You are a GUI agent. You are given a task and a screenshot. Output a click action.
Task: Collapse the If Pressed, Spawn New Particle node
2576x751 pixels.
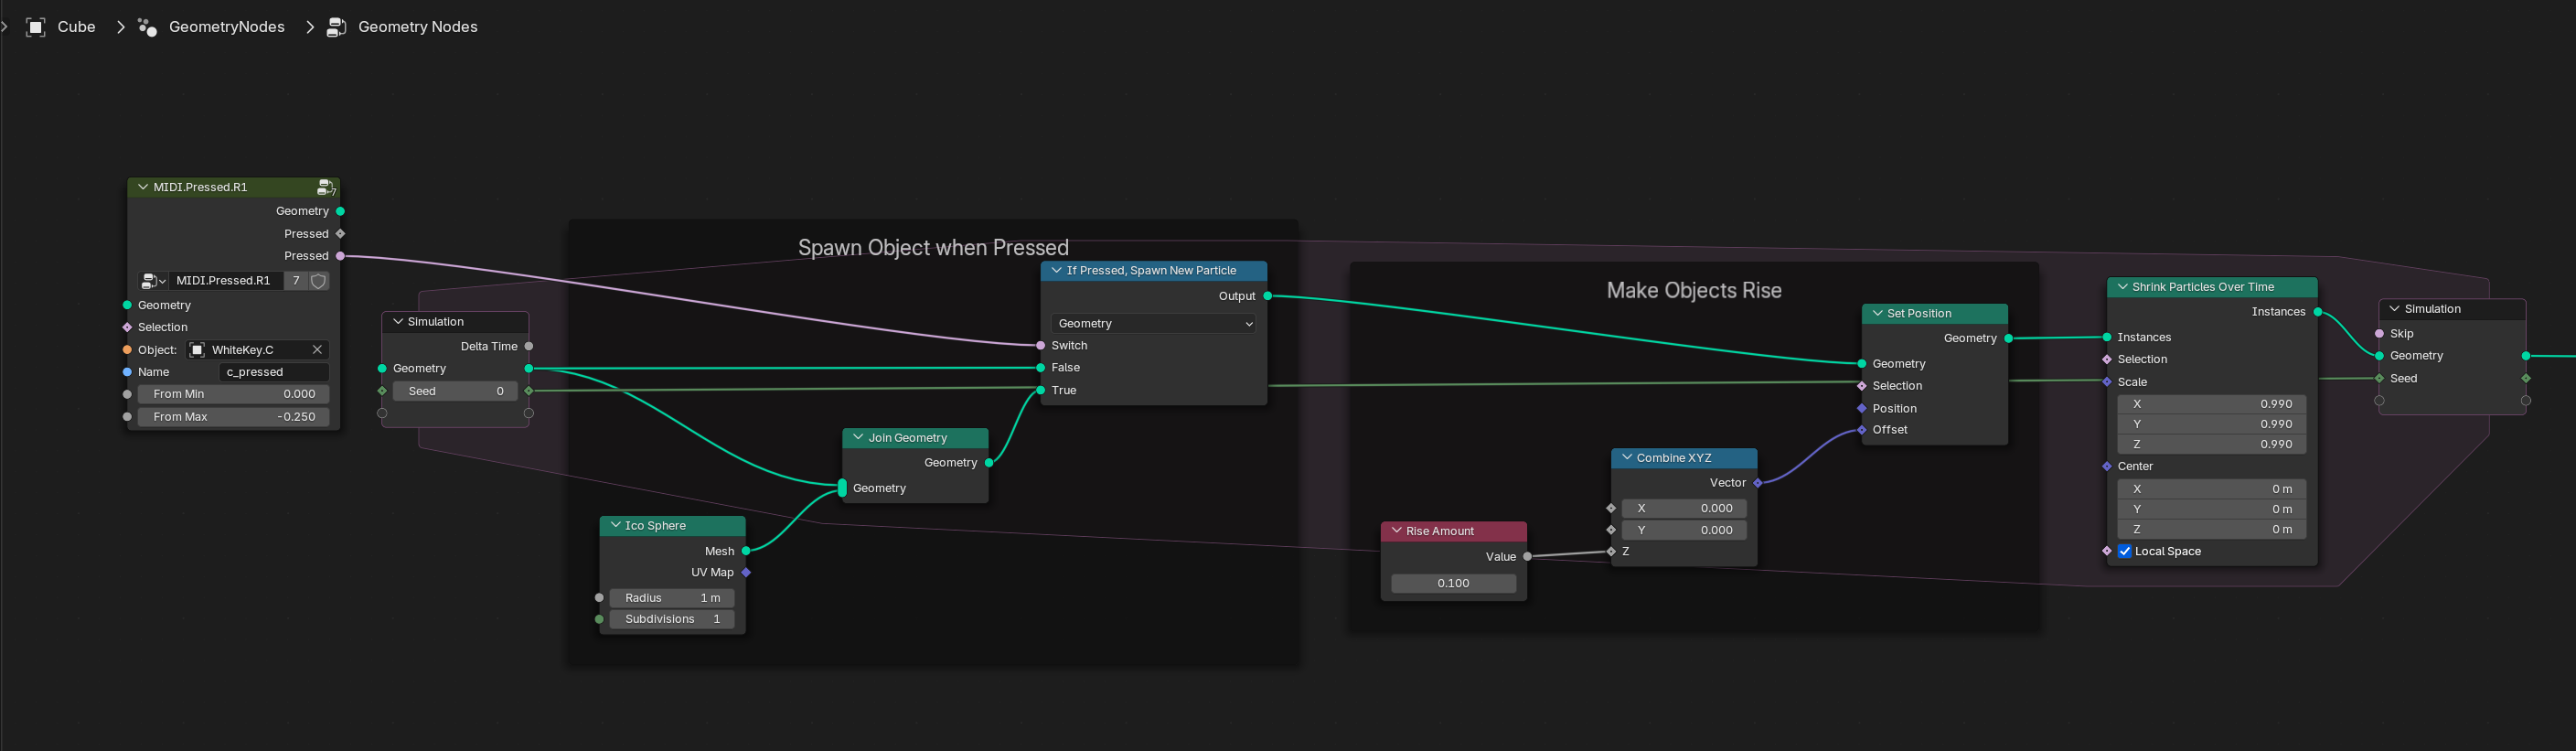1056,271
